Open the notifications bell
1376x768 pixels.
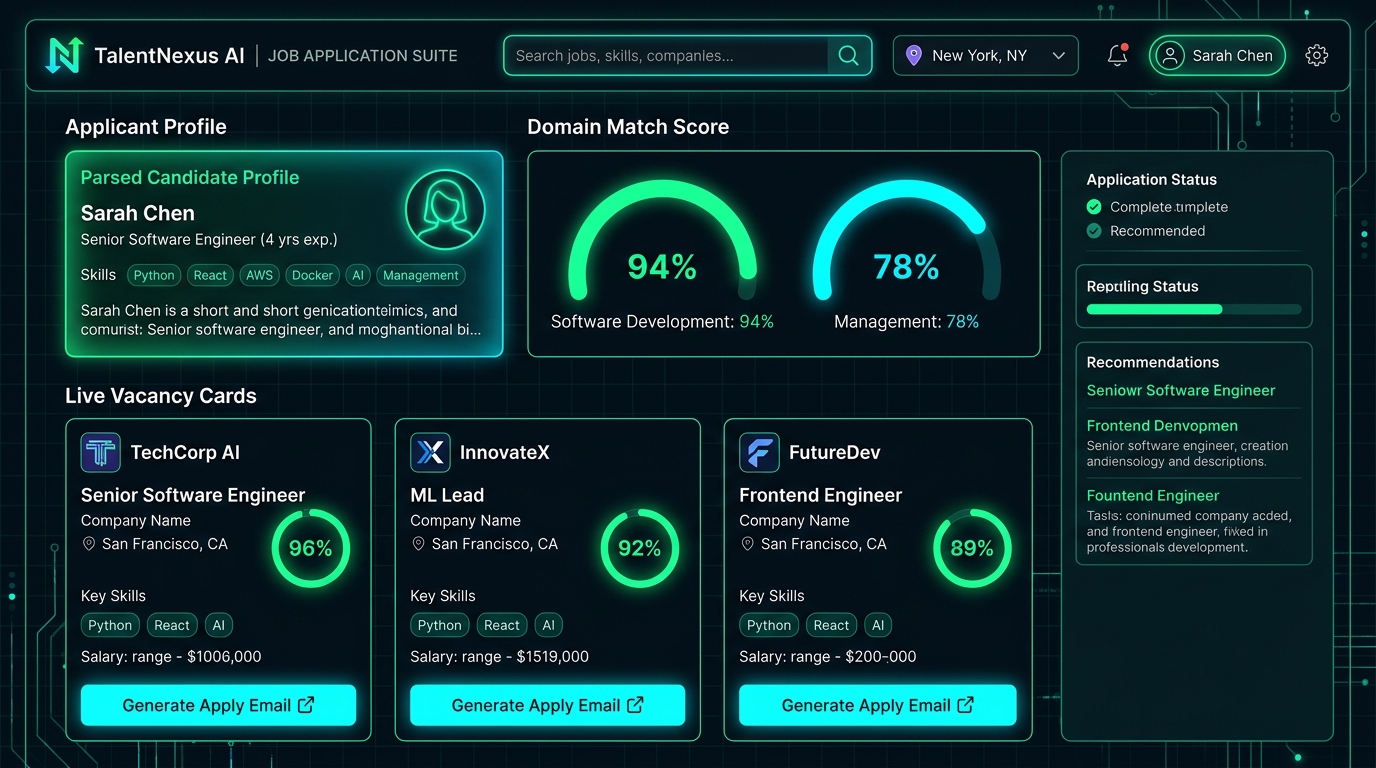[1118, 56]
